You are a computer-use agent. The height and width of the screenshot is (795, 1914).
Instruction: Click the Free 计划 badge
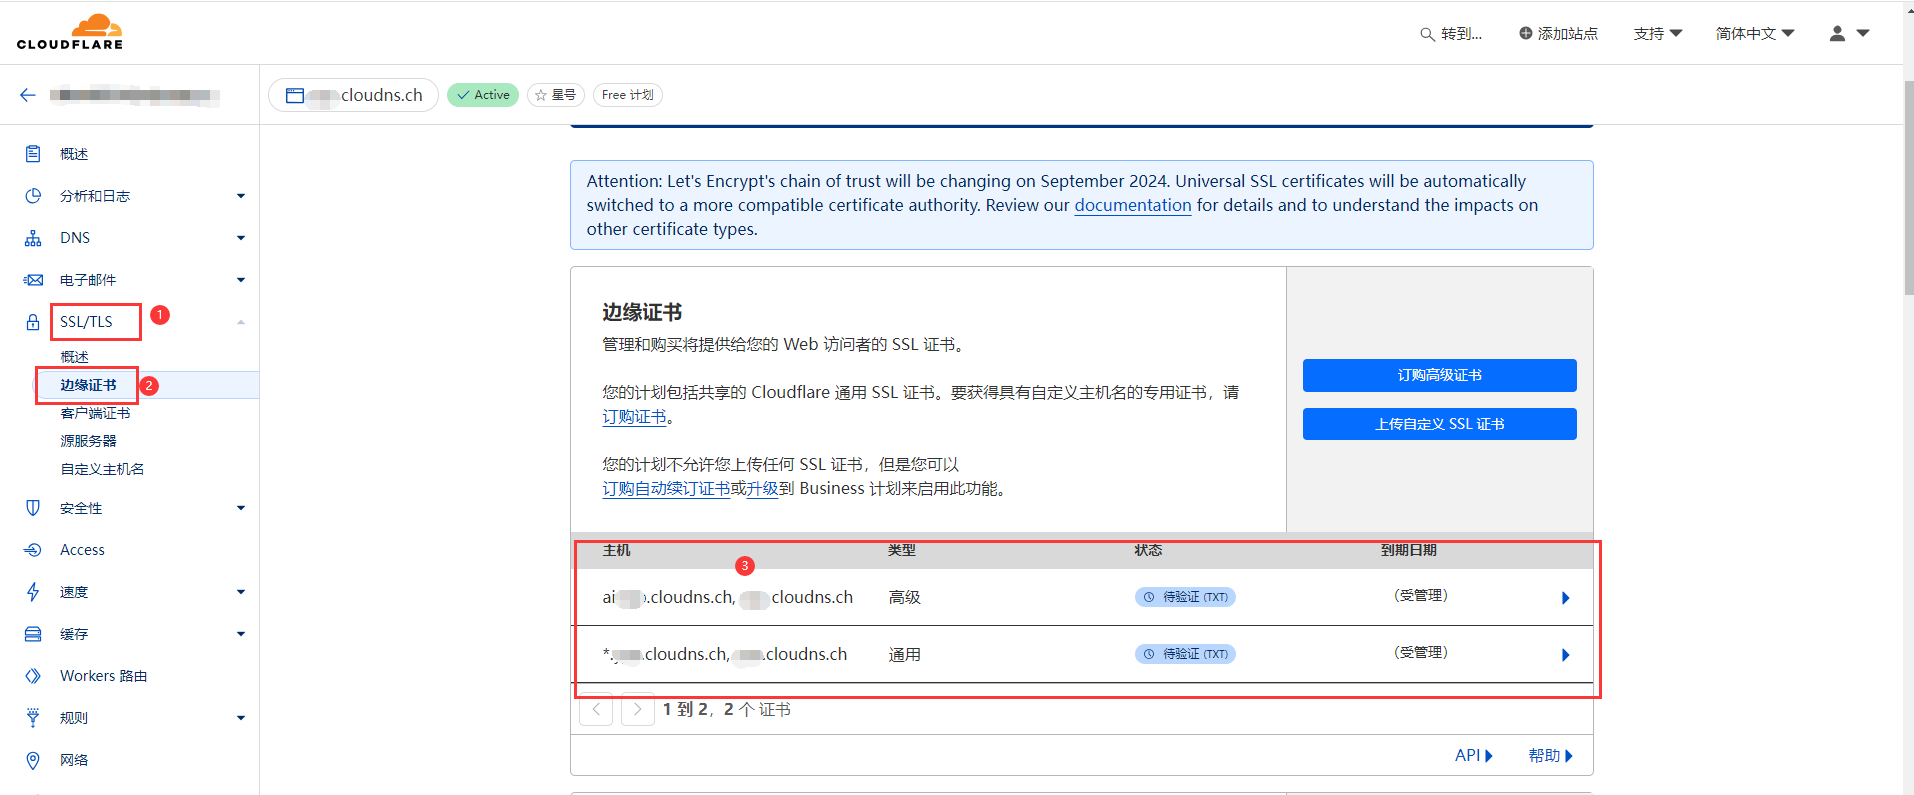(x=628, y=95)
